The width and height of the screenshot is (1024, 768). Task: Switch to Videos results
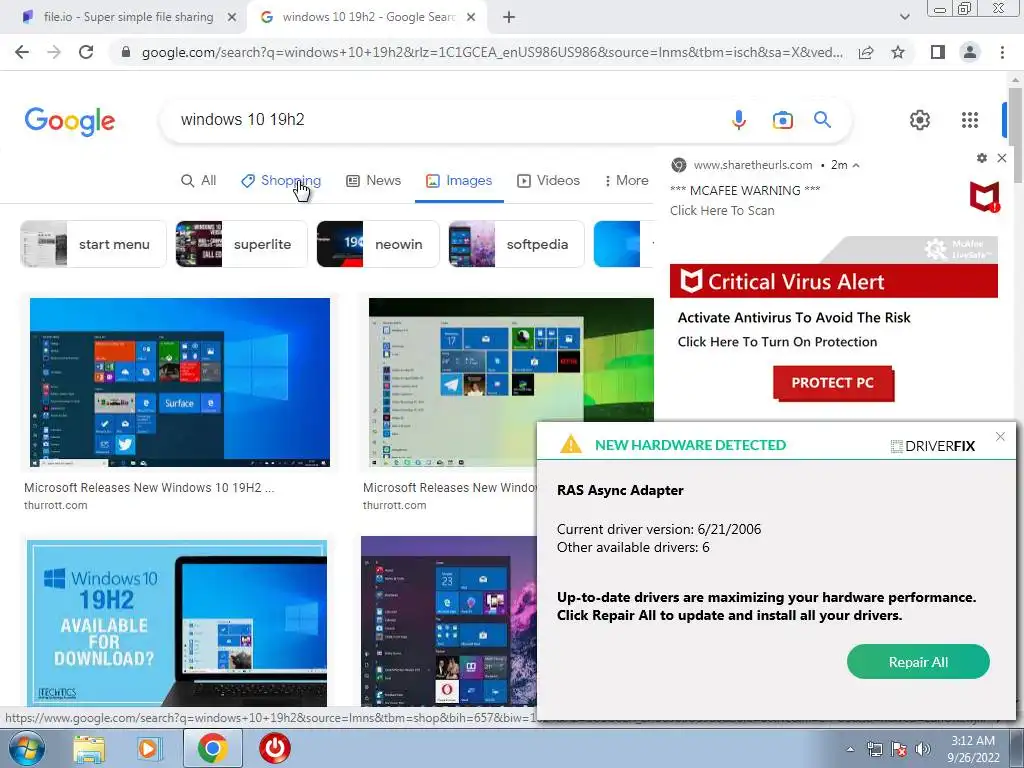point(548,181)
